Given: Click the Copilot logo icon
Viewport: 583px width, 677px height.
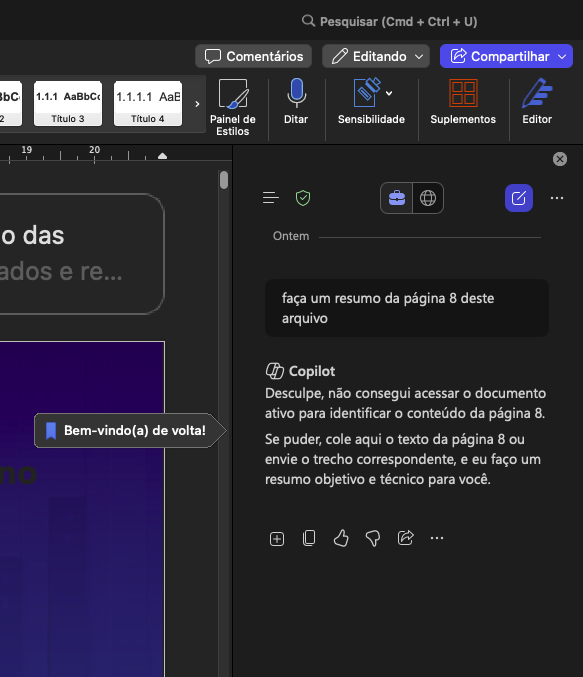Looking at the screenshot, I should tap(274, 371).
